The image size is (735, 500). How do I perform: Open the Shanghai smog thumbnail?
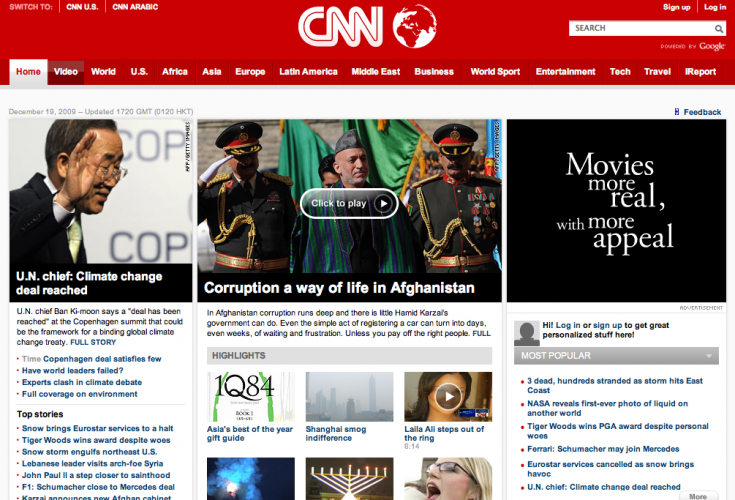pos(342,396)
